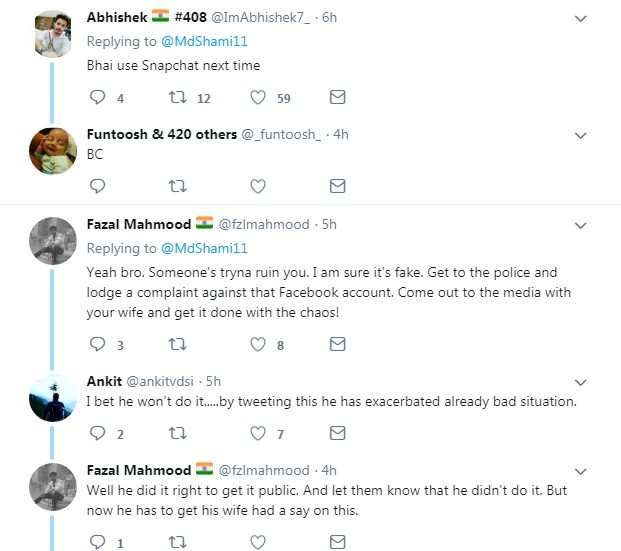Share Funtoosh's tweet via message icon

(x=338, y=186)
